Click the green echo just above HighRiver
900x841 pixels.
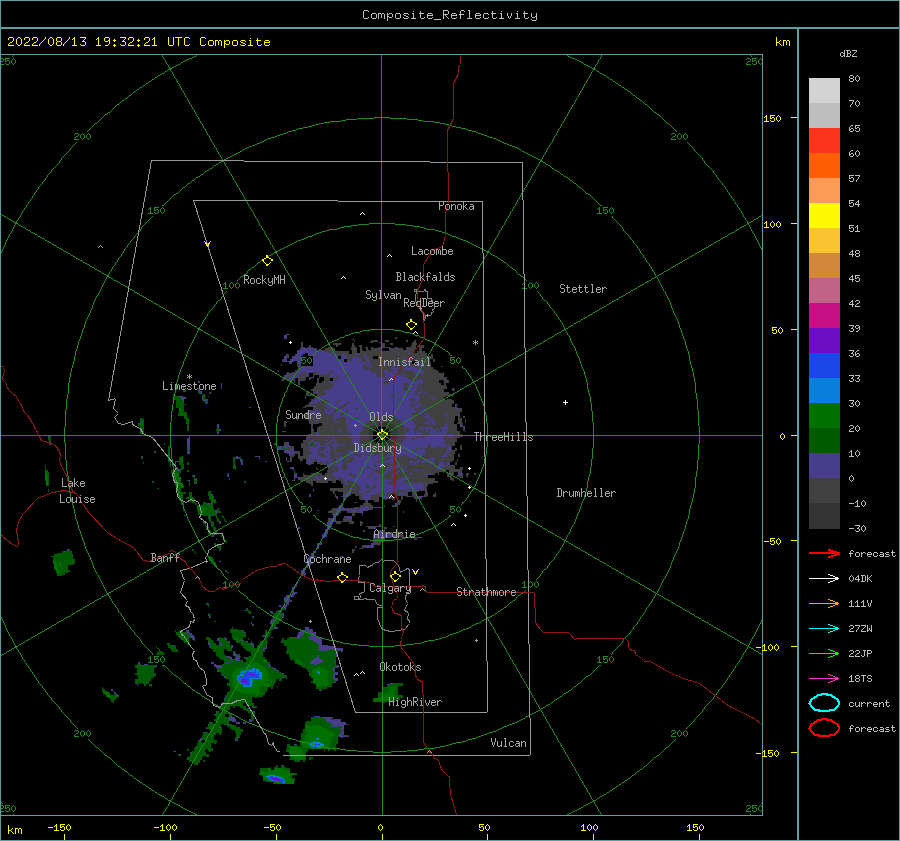point(389,693)
